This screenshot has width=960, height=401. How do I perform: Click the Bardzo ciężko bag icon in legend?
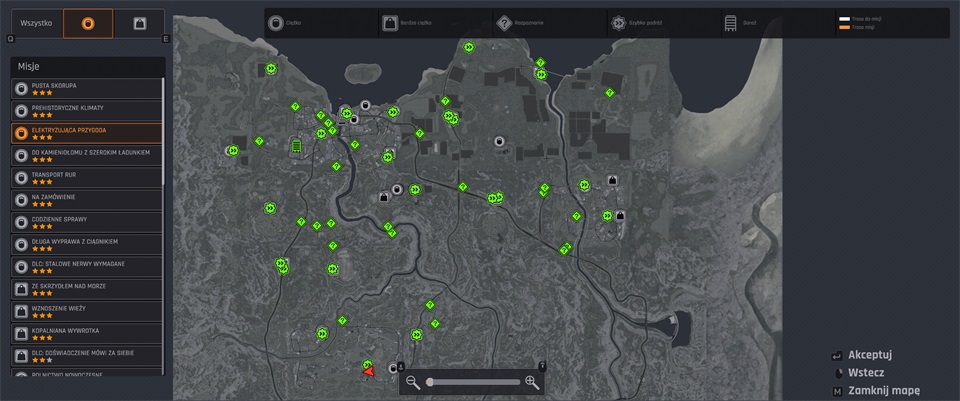[390, 23]
